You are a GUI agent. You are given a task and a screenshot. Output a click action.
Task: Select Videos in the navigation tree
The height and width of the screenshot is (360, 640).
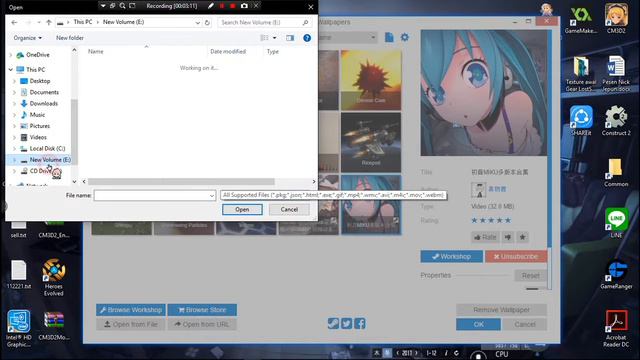38,137
